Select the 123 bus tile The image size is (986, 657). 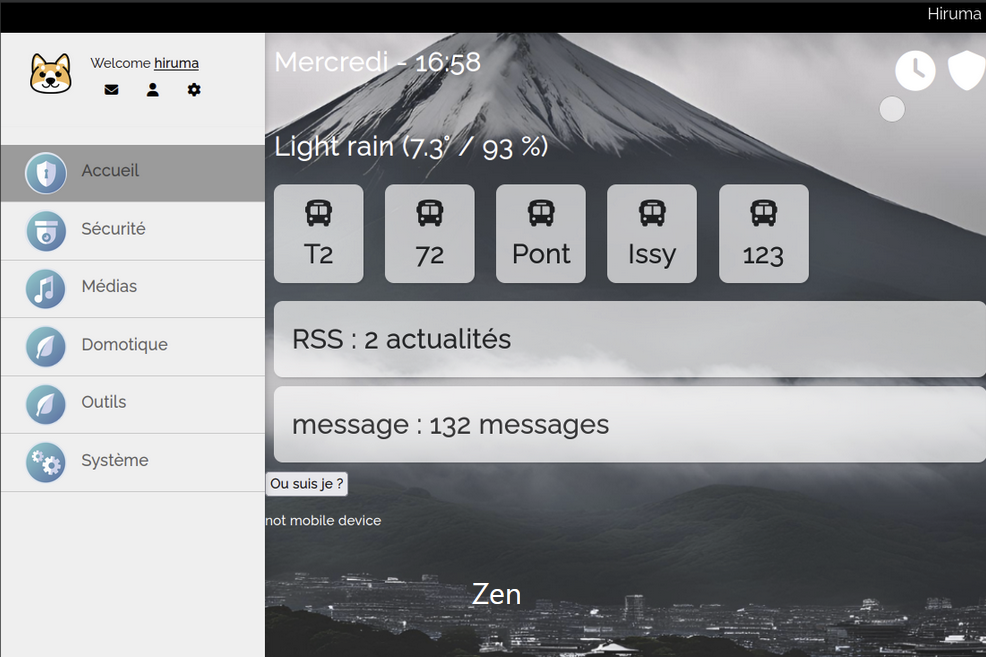coord(763,234)
